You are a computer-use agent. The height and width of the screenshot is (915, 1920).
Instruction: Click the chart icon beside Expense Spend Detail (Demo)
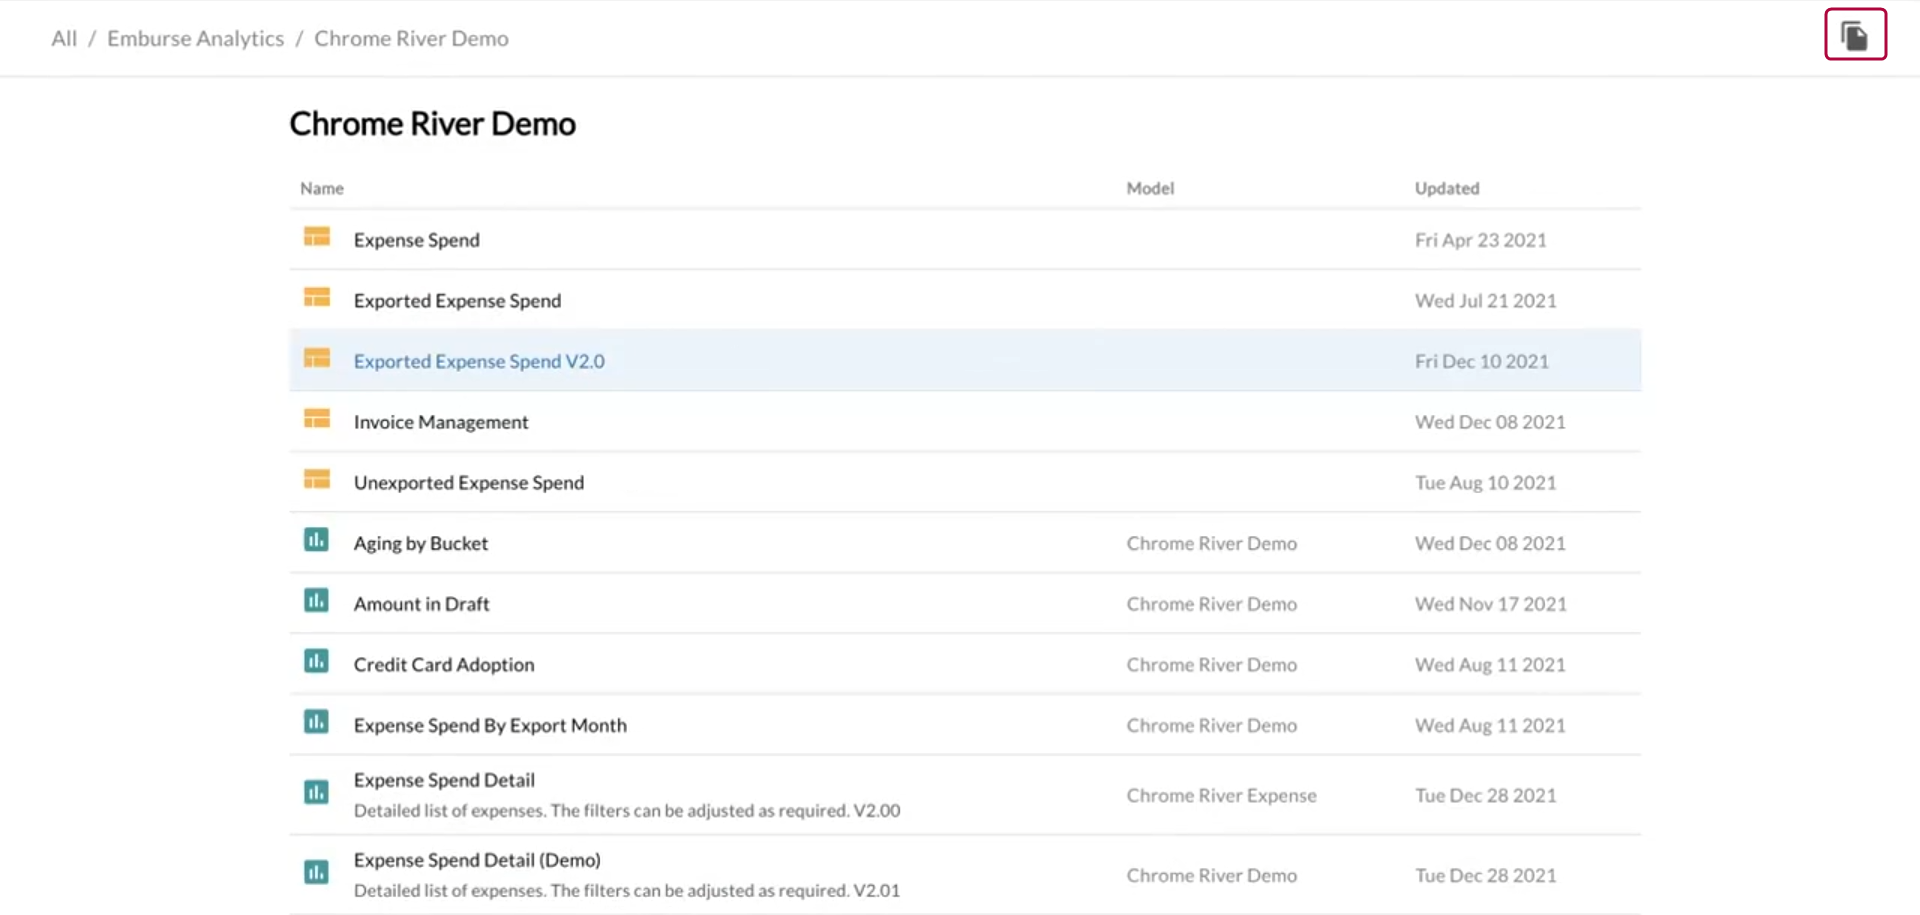tap(316, 872)
